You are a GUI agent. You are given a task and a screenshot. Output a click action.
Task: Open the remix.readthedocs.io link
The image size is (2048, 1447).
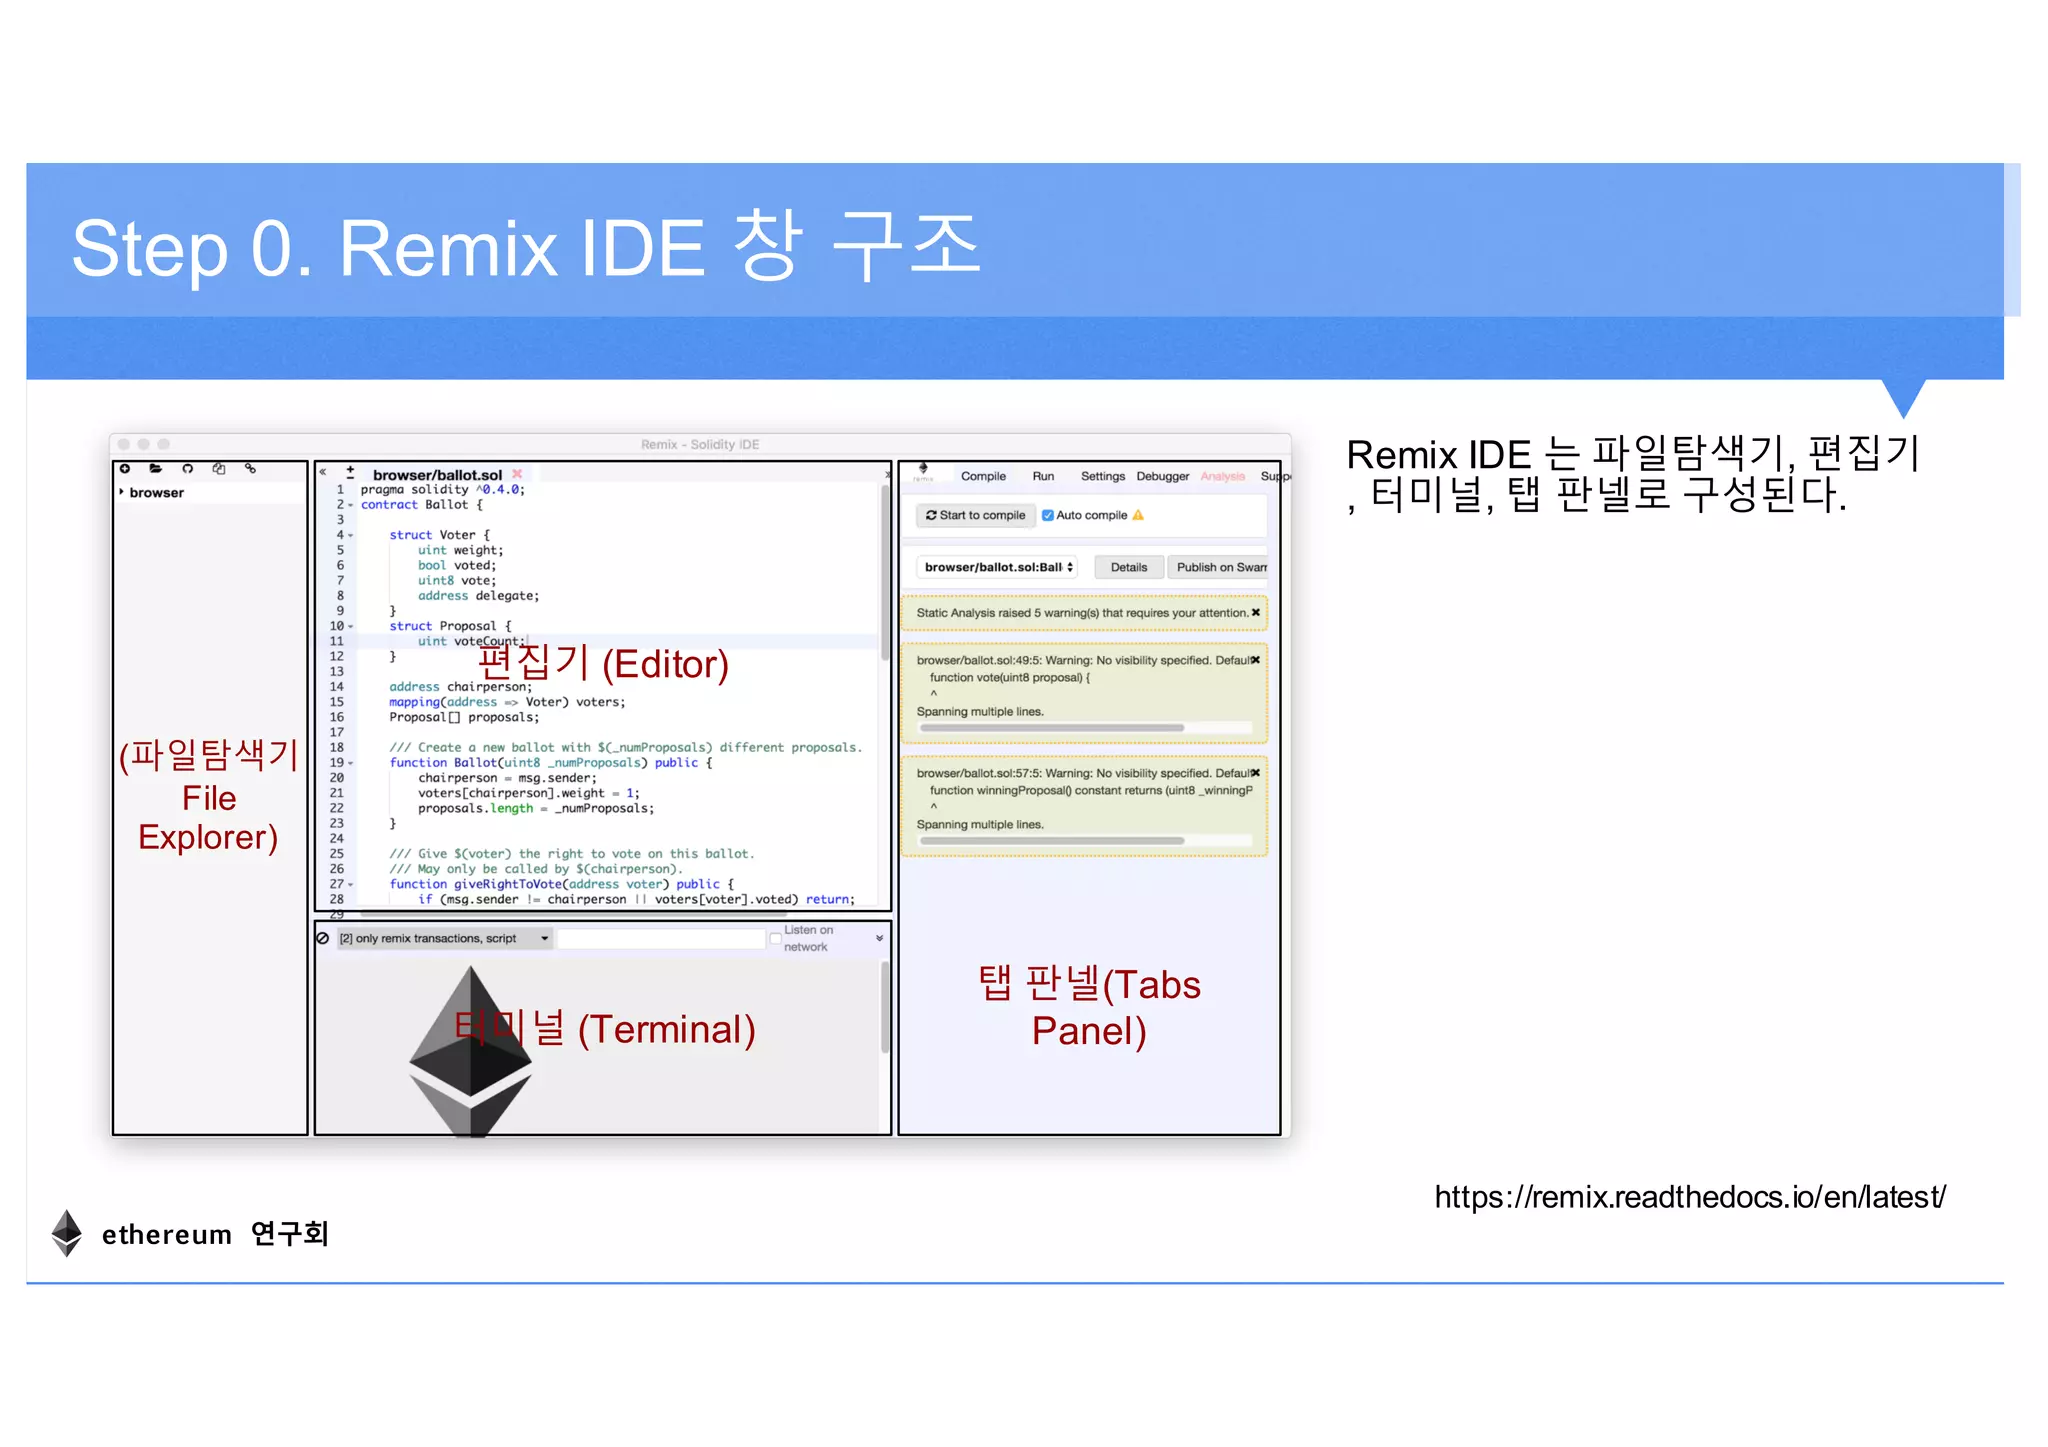point(1690,1197)
